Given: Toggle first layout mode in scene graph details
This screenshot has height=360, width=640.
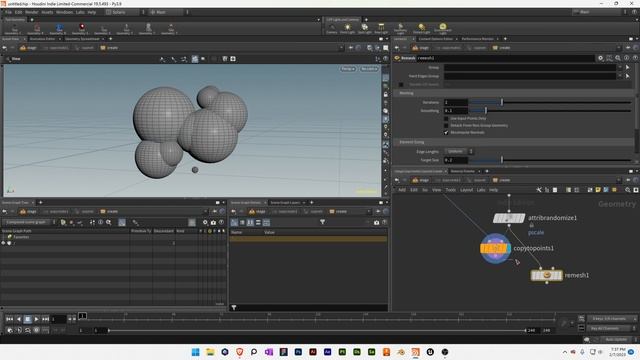Looking at the screenshot, I should (234, 222).
